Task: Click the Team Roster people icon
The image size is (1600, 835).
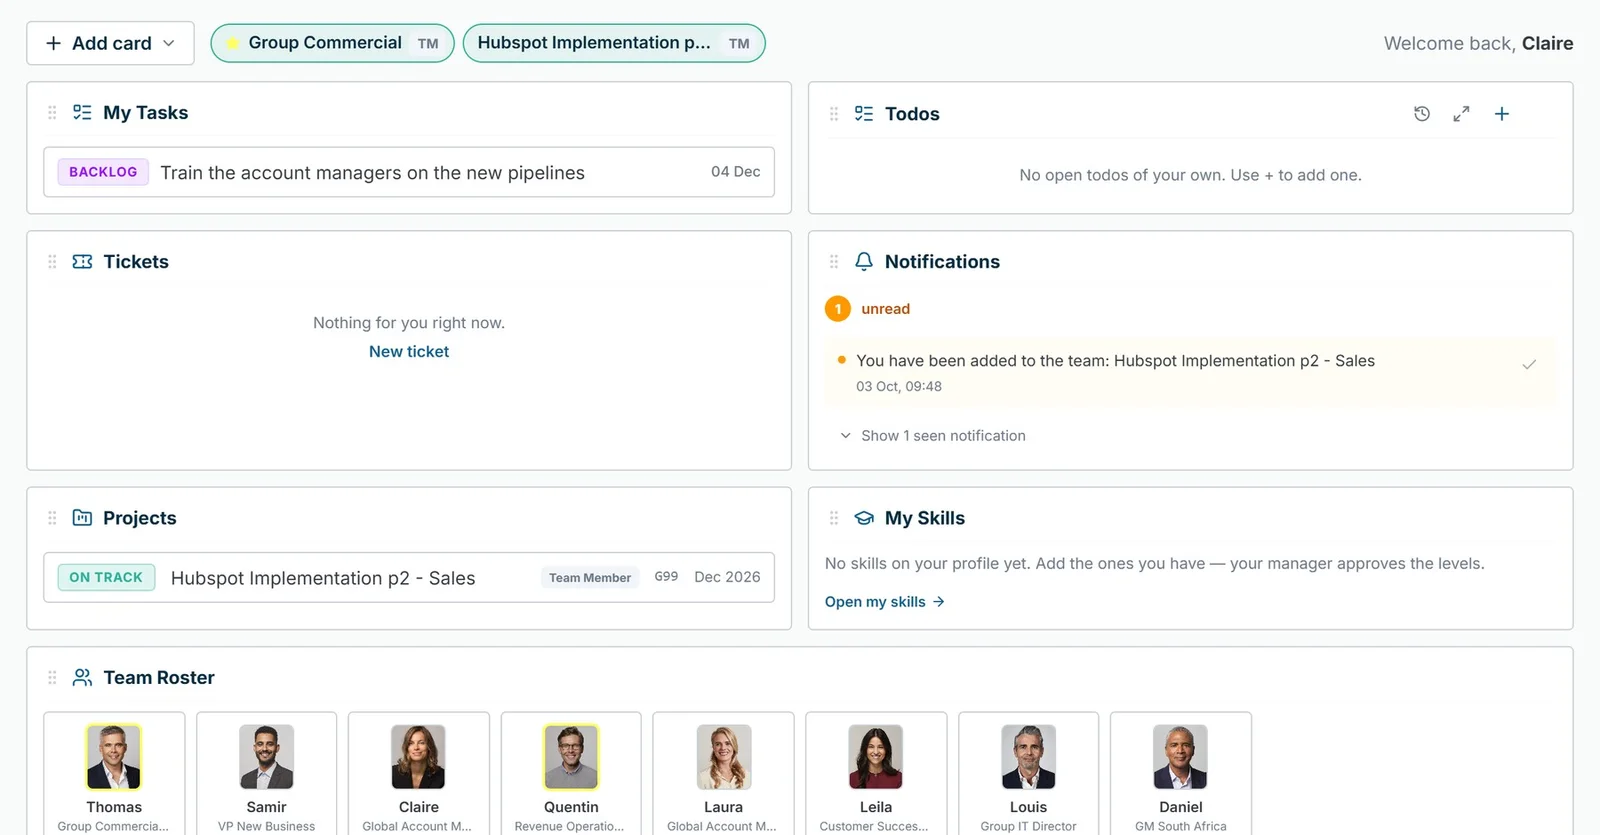Action: [x=82, y=678]
